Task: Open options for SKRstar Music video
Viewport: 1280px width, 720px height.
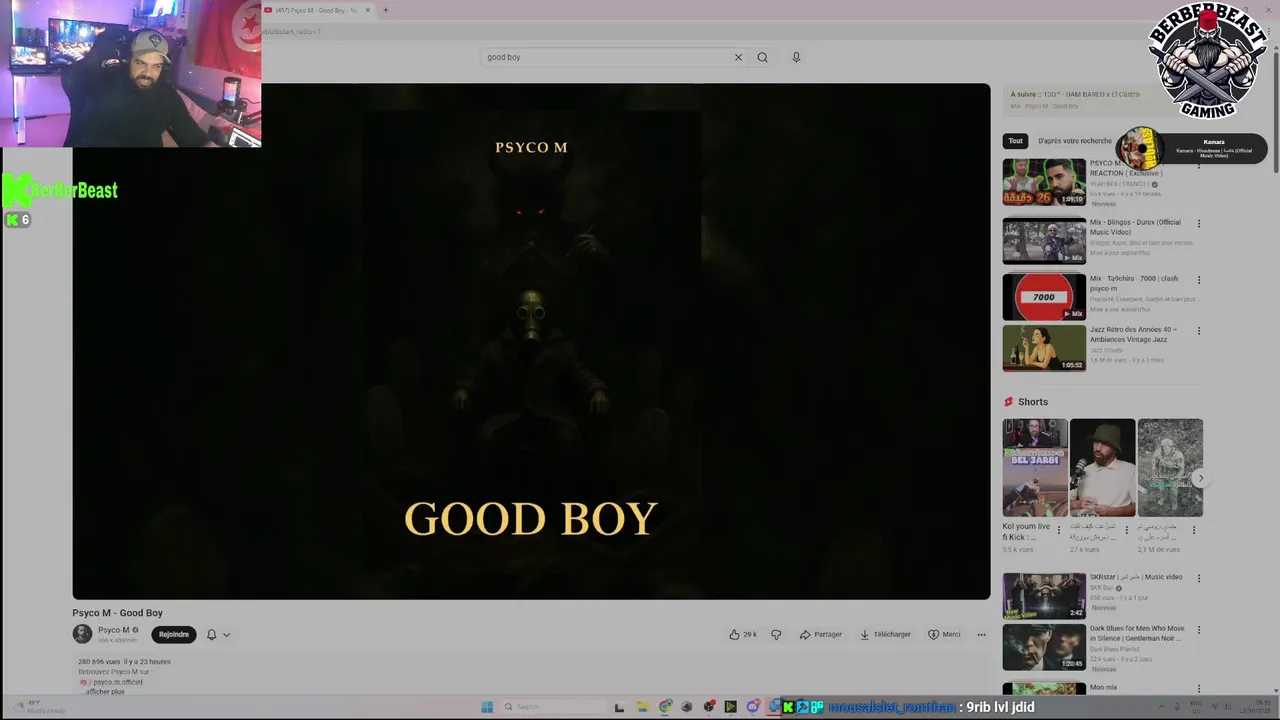Action: pyautogui.click(x=1199, y=578)
